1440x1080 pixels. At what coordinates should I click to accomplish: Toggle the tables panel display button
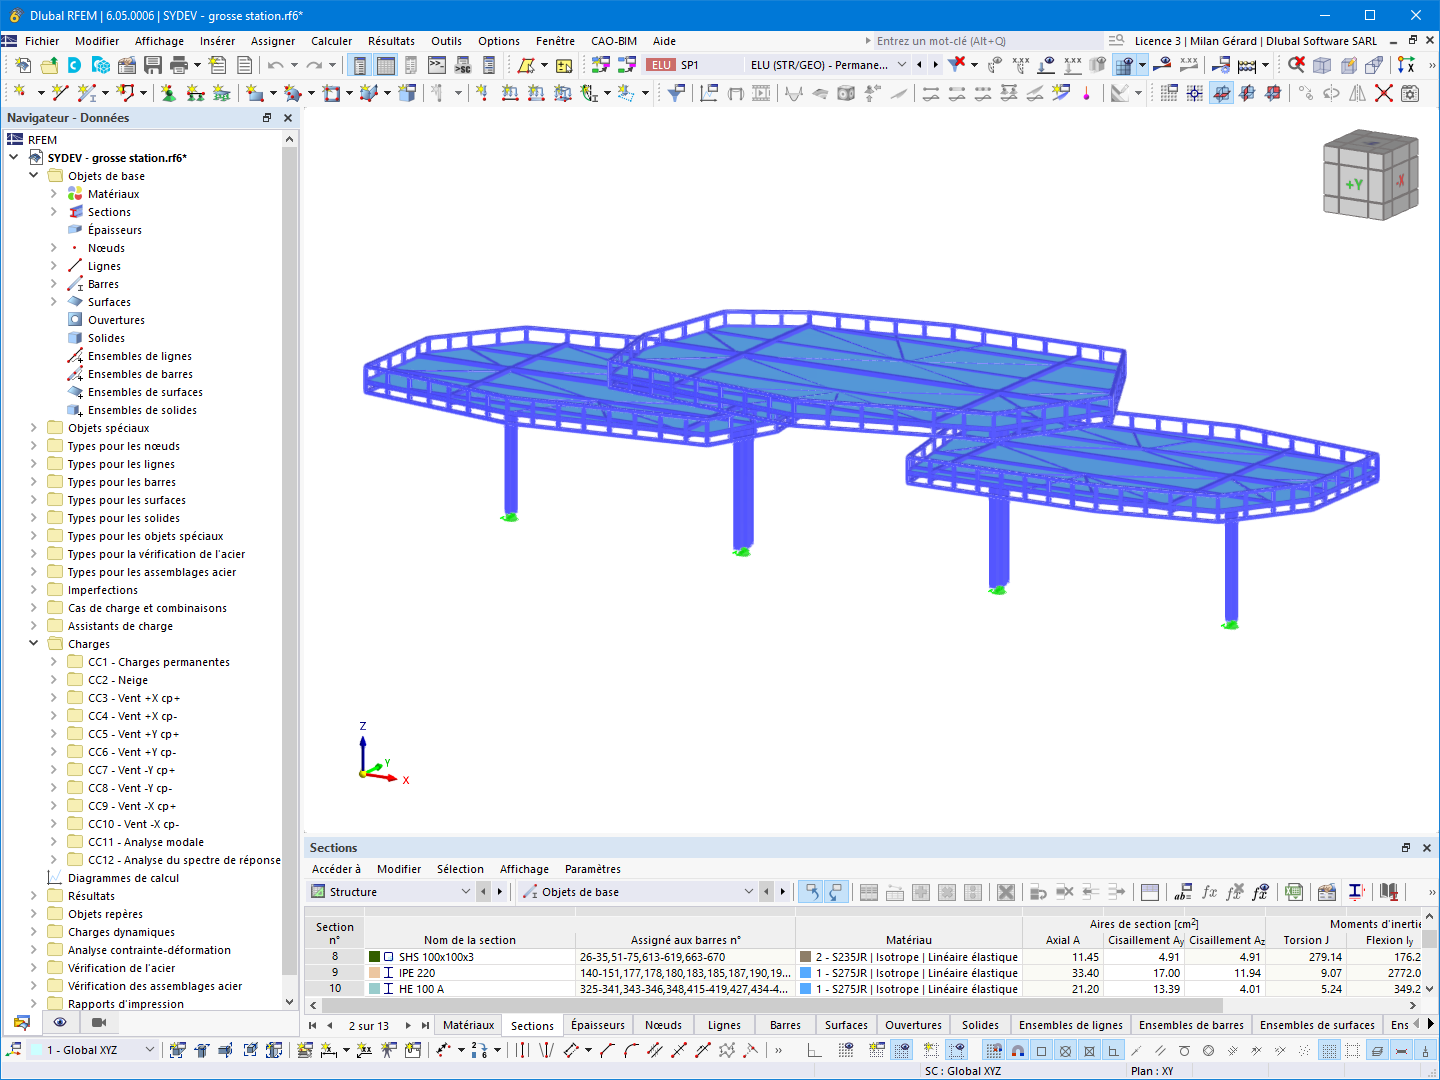coord(385,65)
